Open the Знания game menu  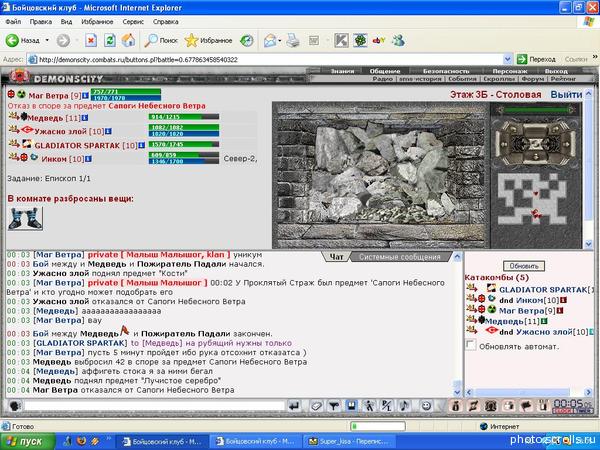pos(342,71)
